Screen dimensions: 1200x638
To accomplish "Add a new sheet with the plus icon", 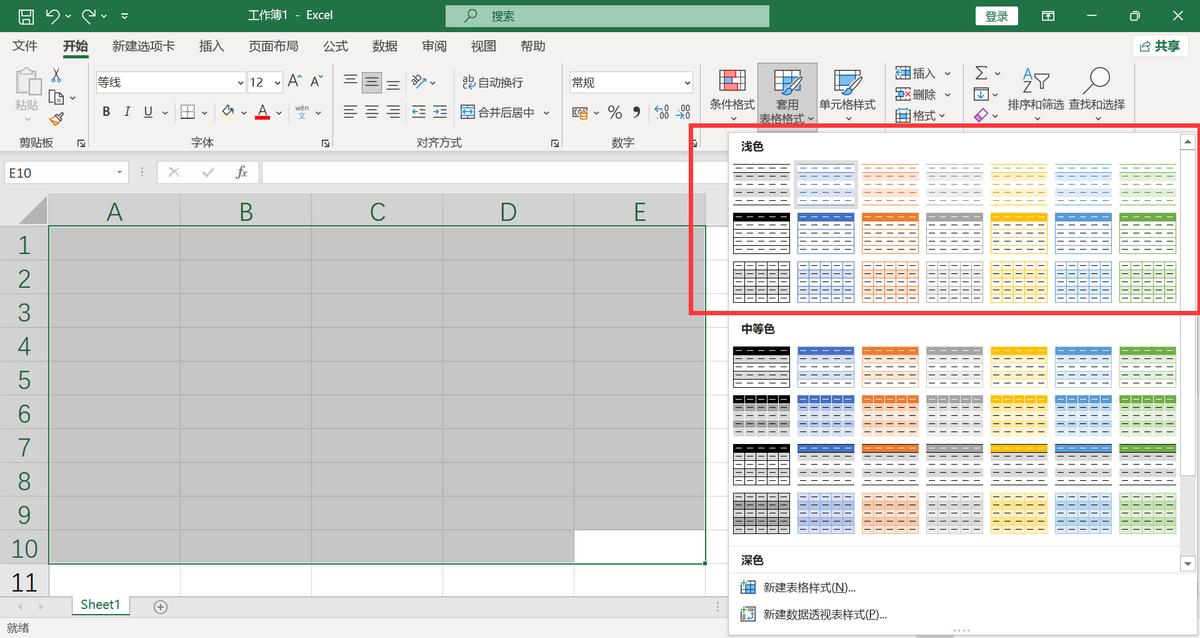I will tap(160, 606).
